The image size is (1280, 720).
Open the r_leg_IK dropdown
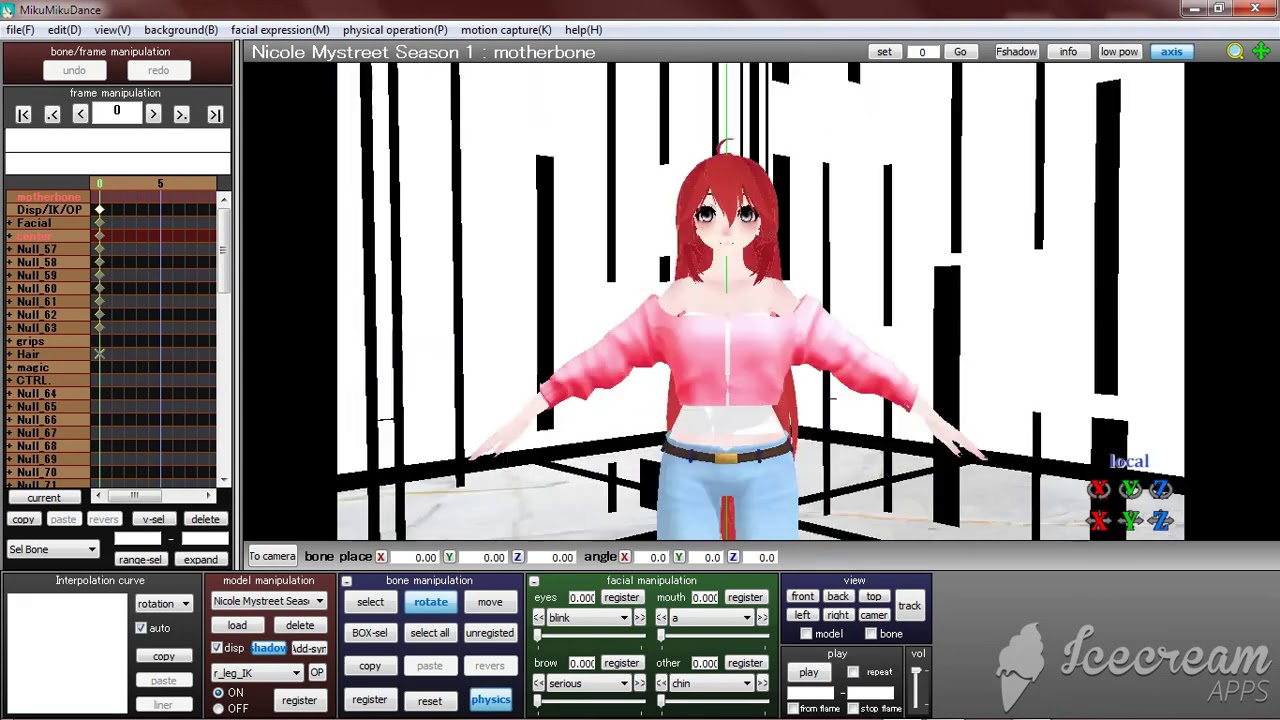coord(256,673)
